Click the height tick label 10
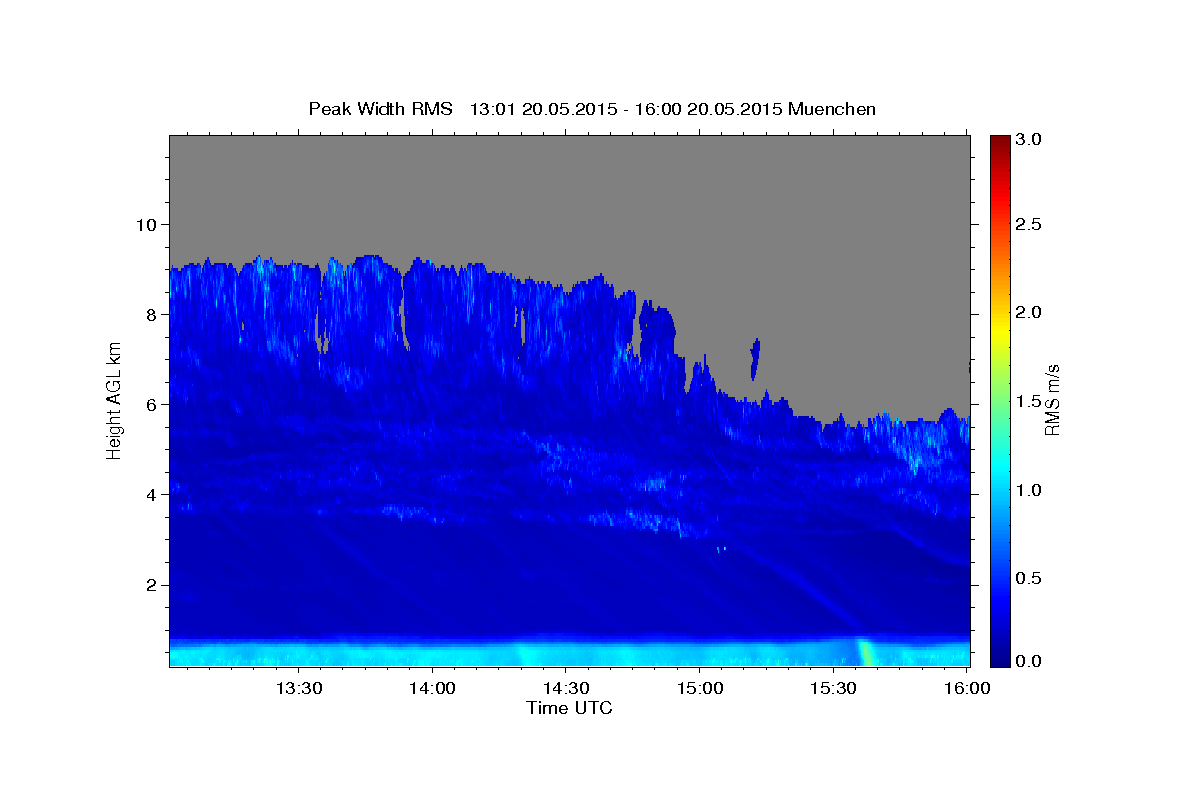This screenshot has width=1200, height=800. click(x=149, y=224)
